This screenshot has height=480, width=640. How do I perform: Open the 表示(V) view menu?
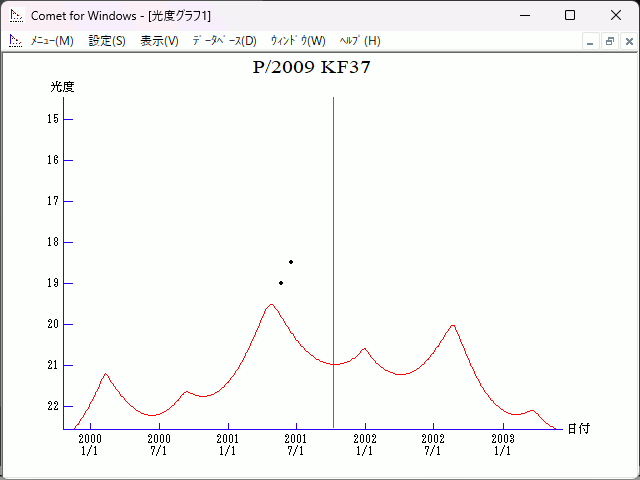pyautogui.click(x=159, y=41)
